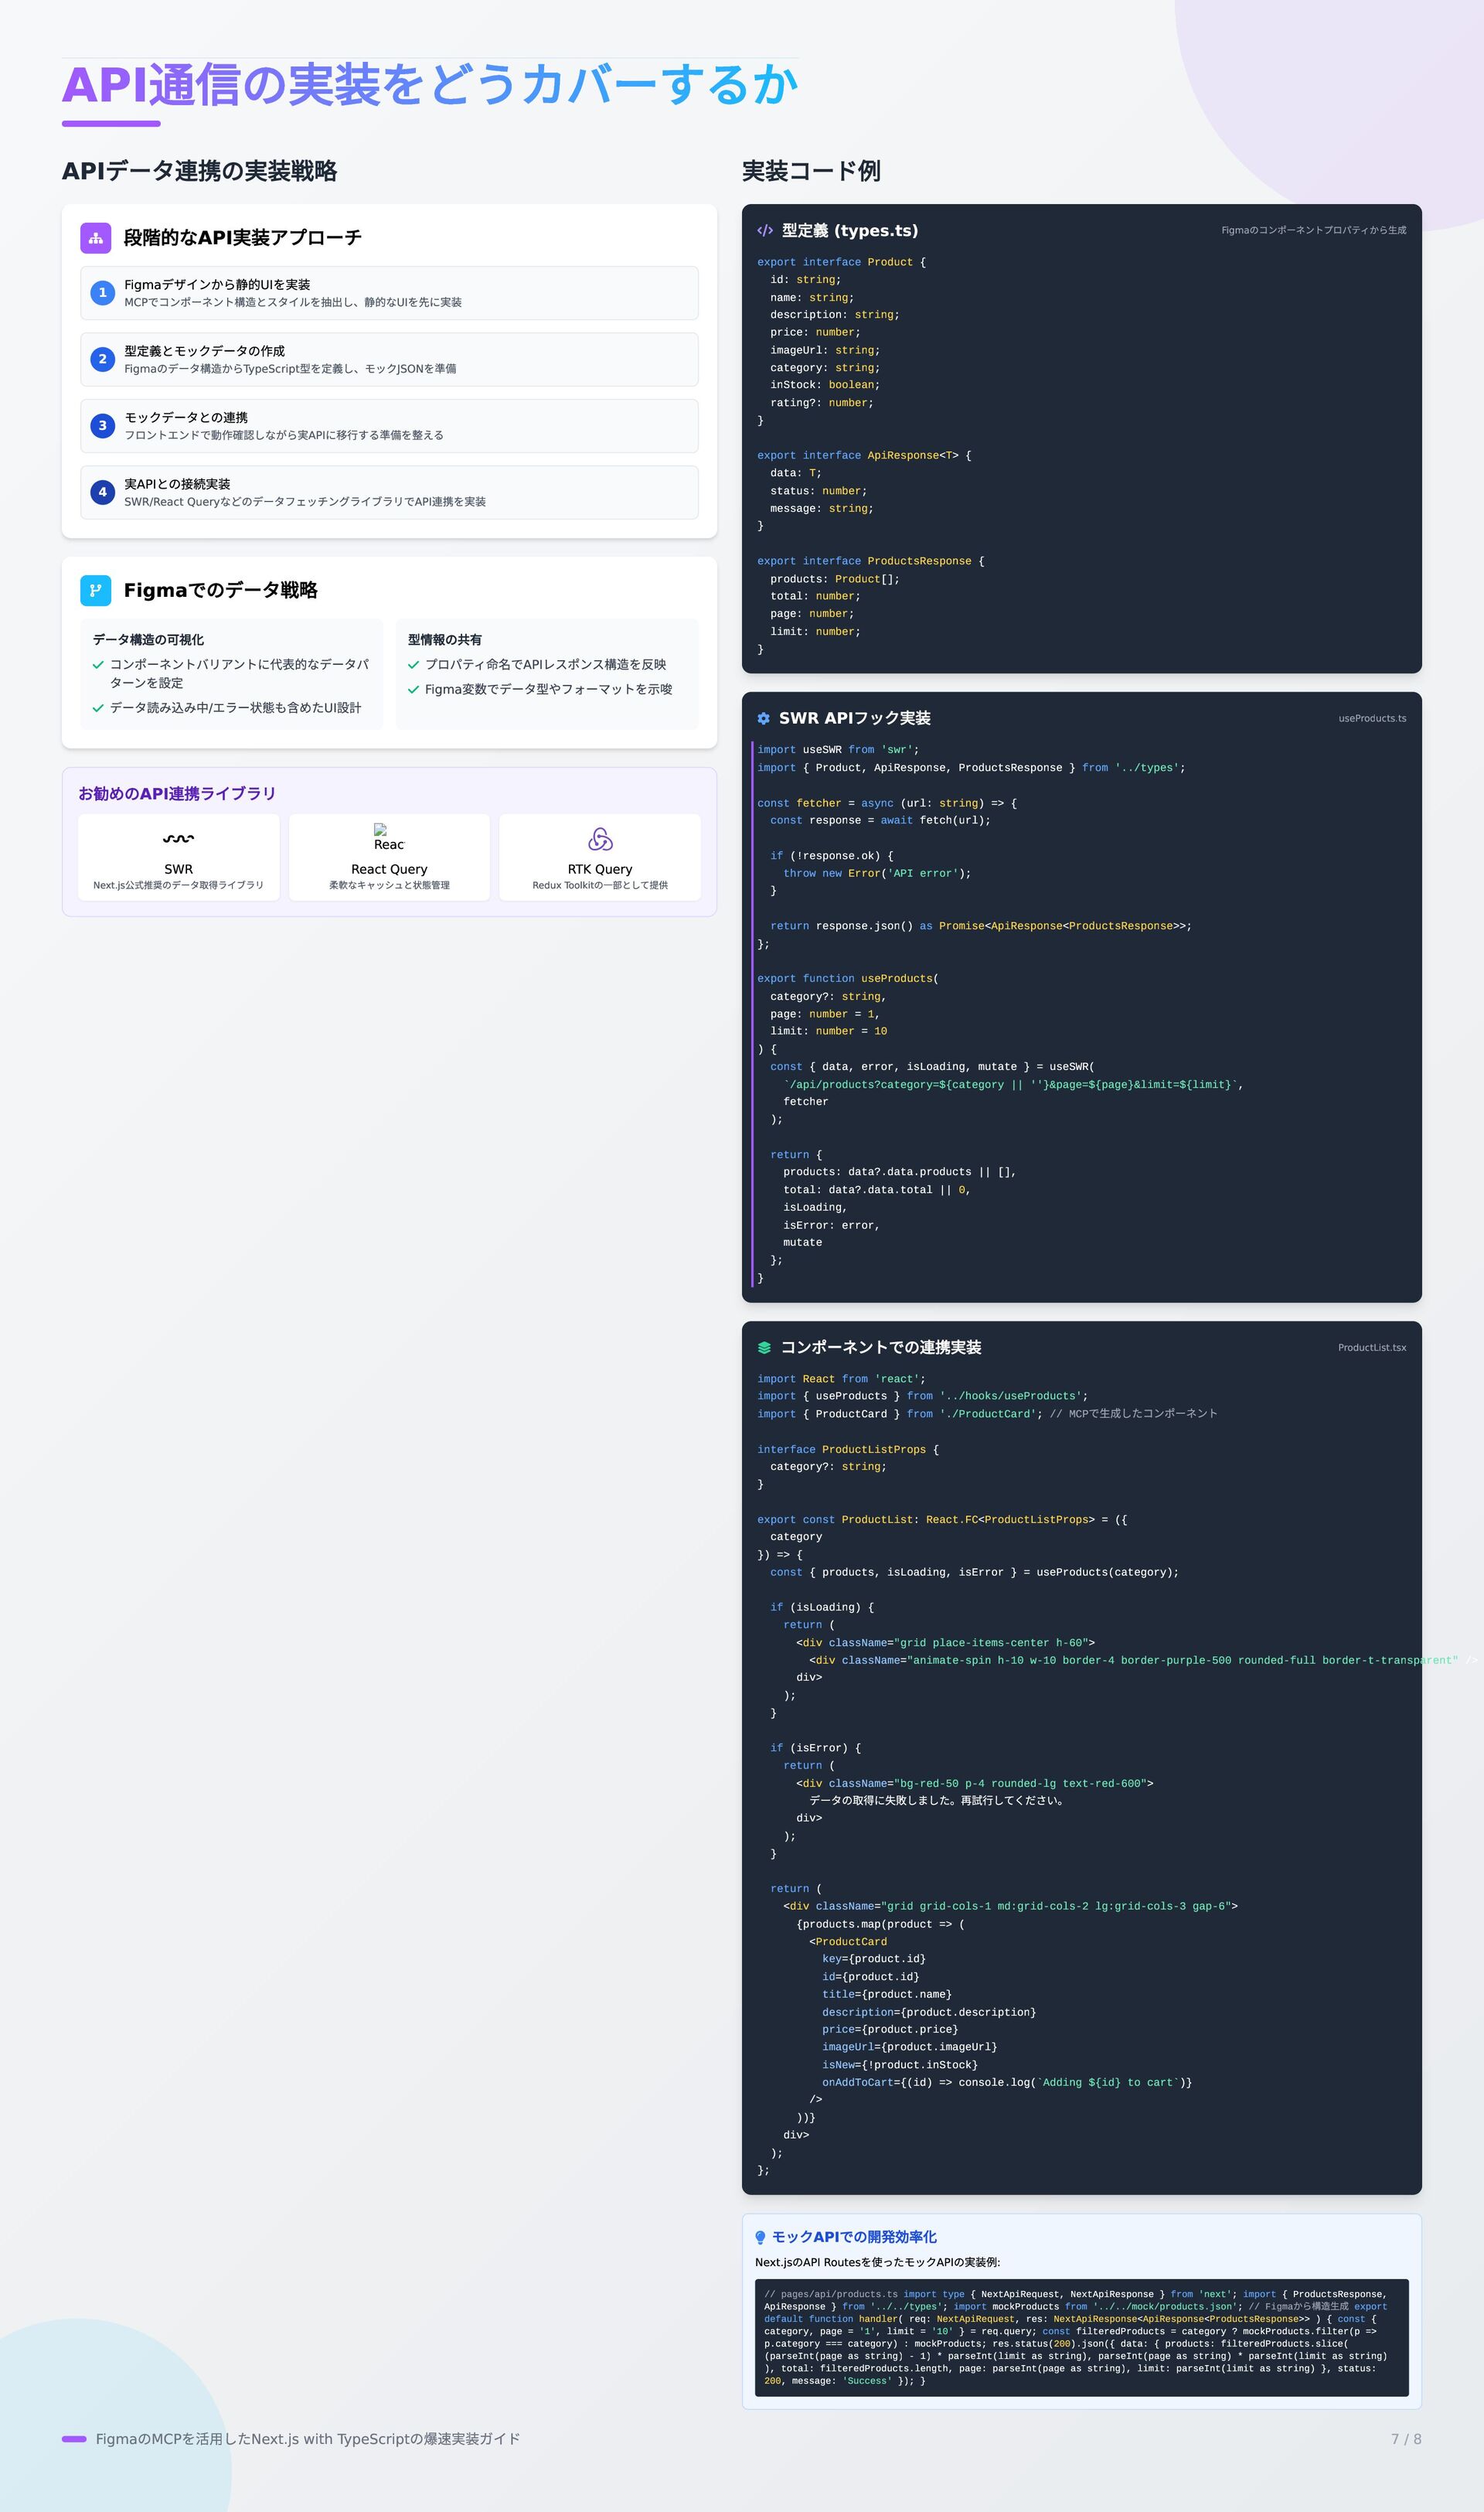
Task: Open the RTK Query library card
Action: [600, 858]
